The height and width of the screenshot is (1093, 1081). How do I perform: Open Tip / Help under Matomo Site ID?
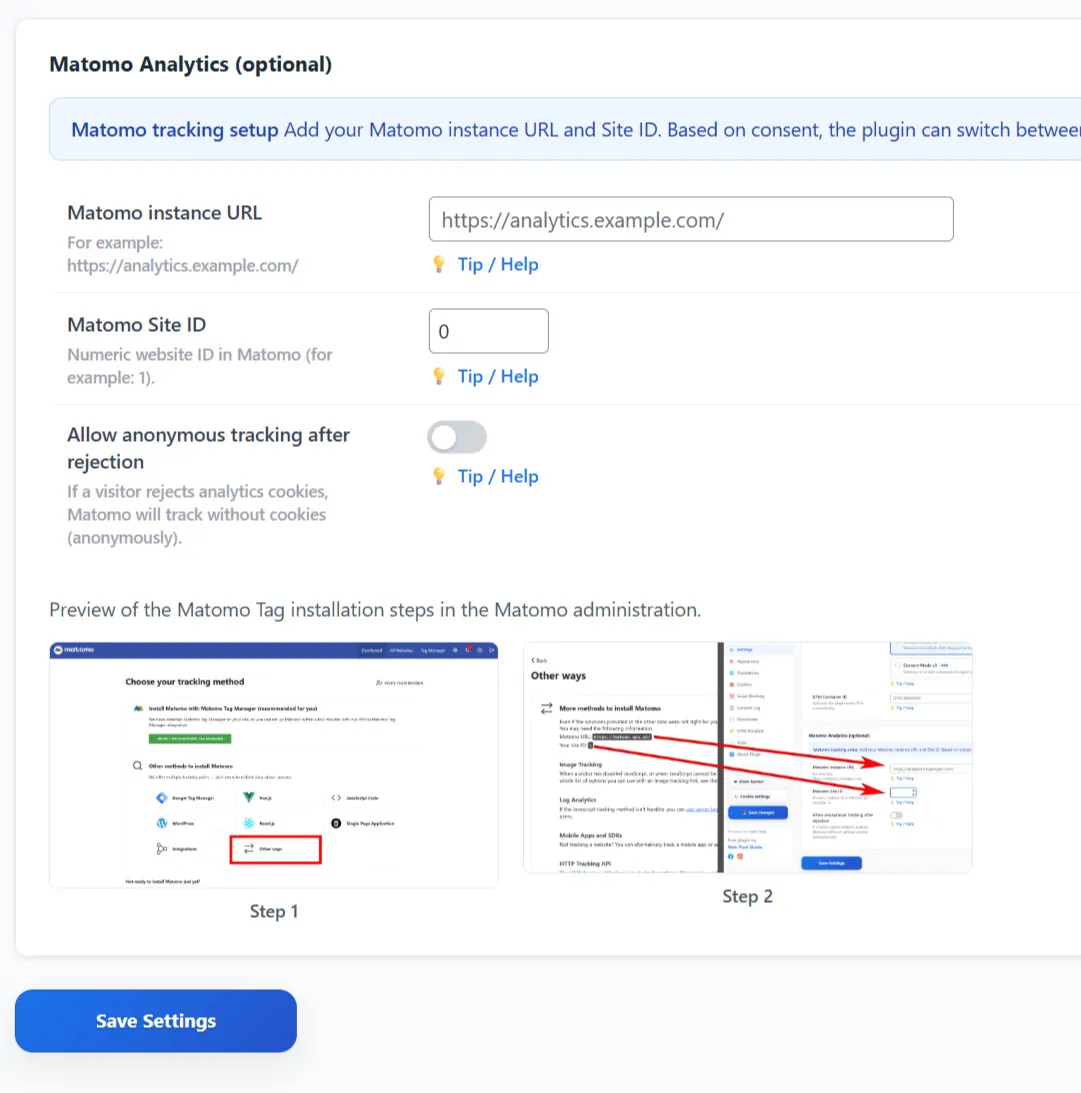tap(498, 376)
